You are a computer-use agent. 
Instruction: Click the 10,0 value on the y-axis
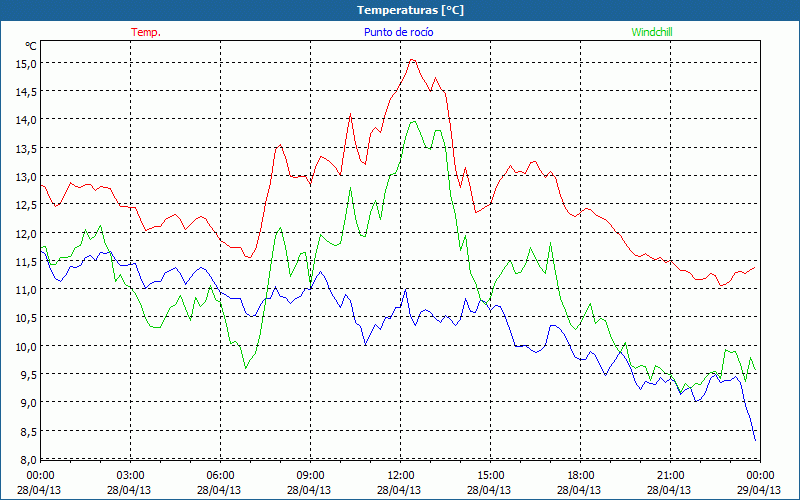point(27,346)
